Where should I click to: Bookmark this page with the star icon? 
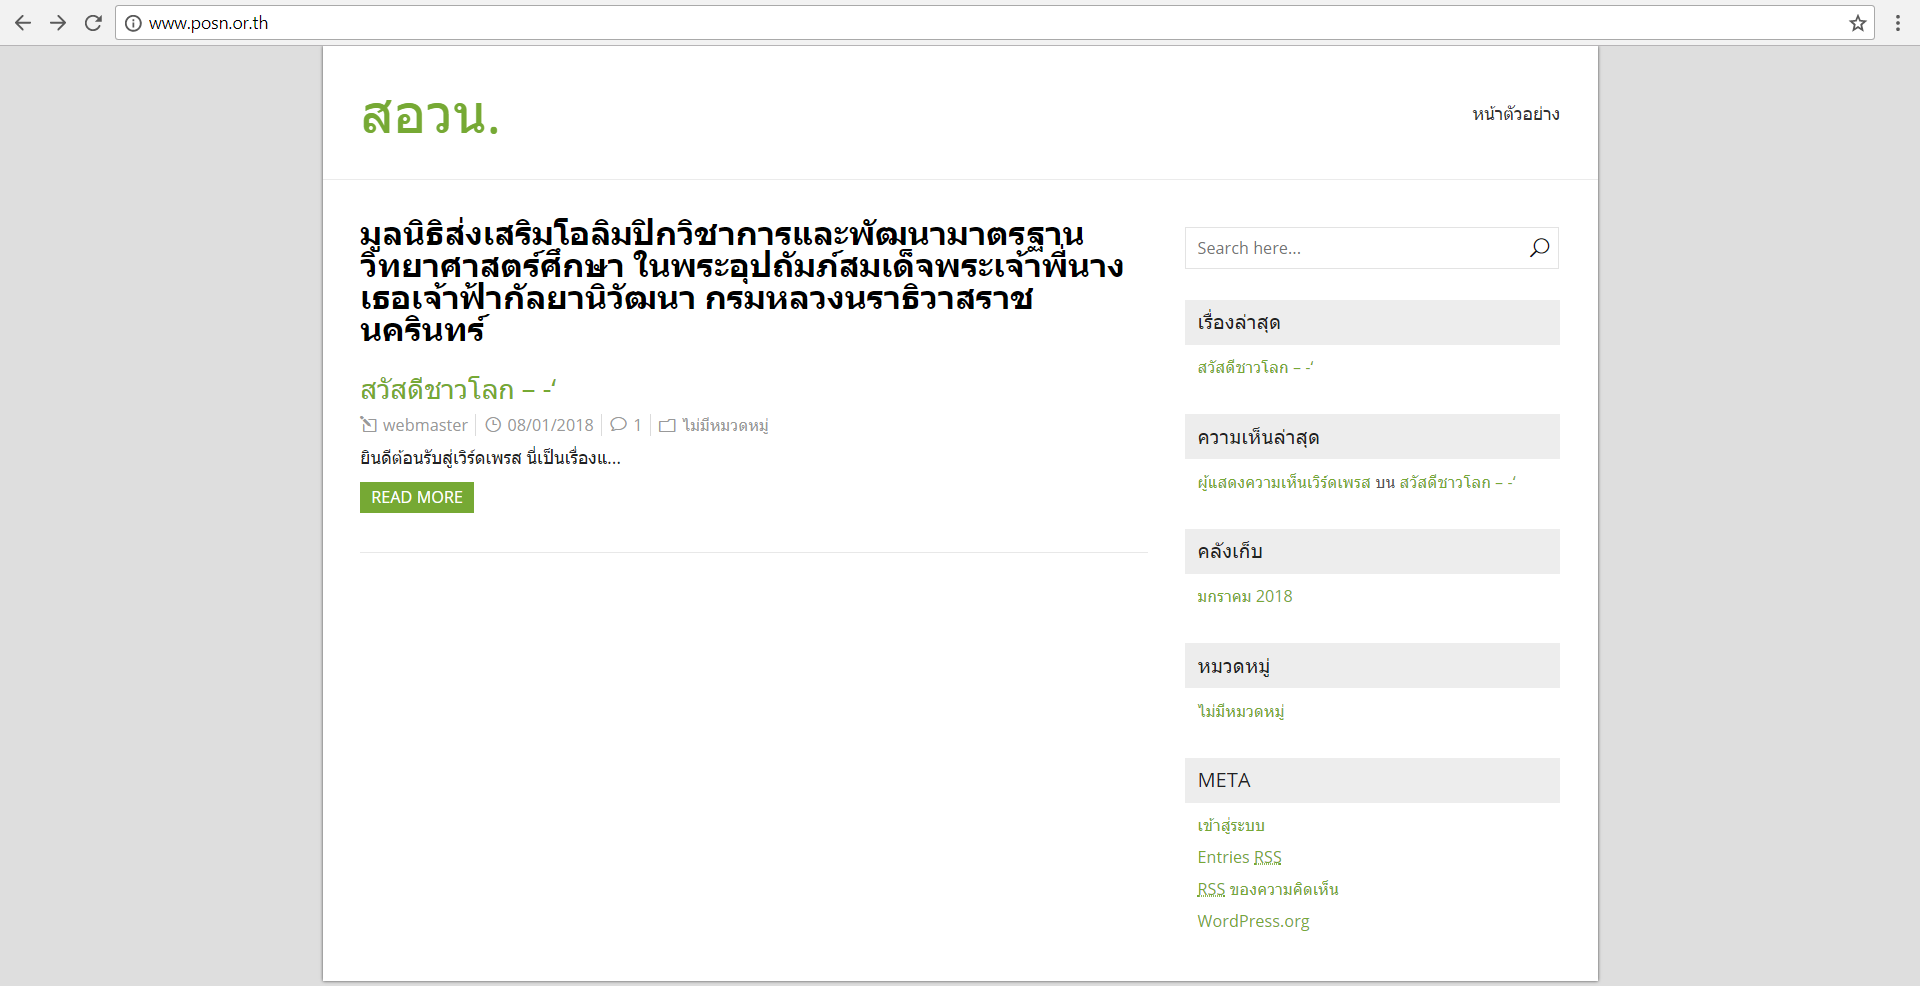point(1857,23)
